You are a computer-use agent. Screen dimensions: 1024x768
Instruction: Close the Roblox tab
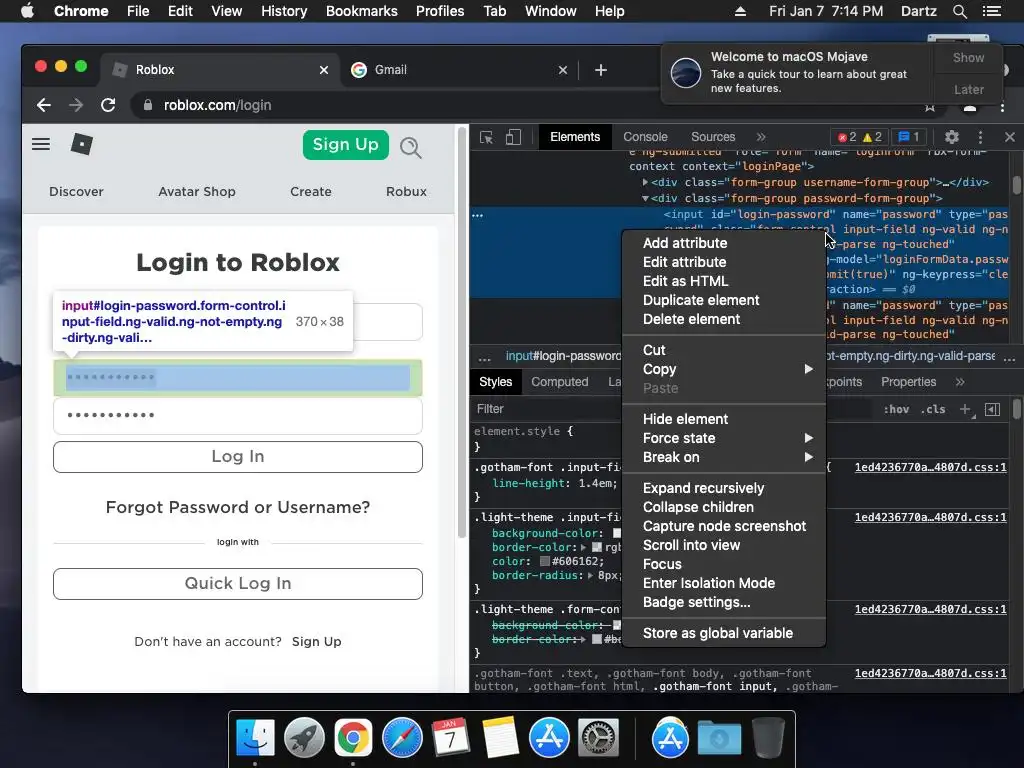(324, 70)
